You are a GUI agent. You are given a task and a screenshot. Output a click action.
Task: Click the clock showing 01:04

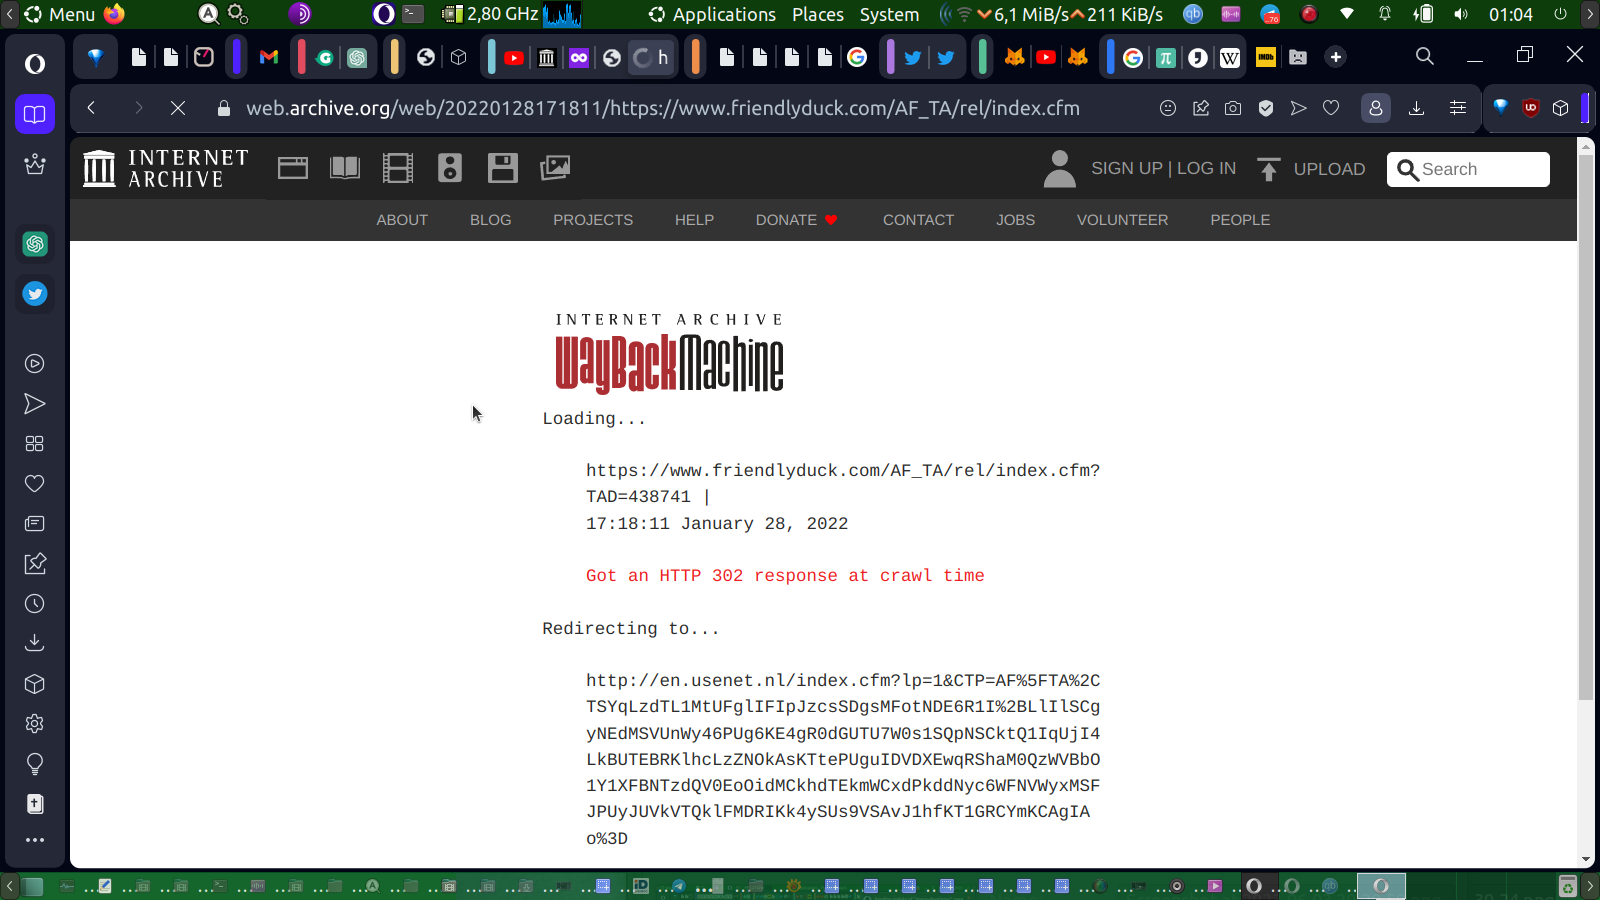tap(1510, 14)
